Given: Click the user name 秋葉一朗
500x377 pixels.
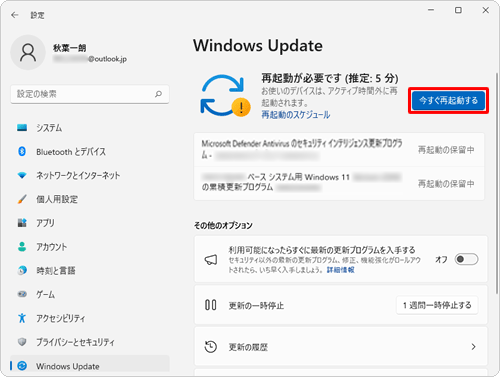Looking at the screenshot, I should [x=69, y=48].
